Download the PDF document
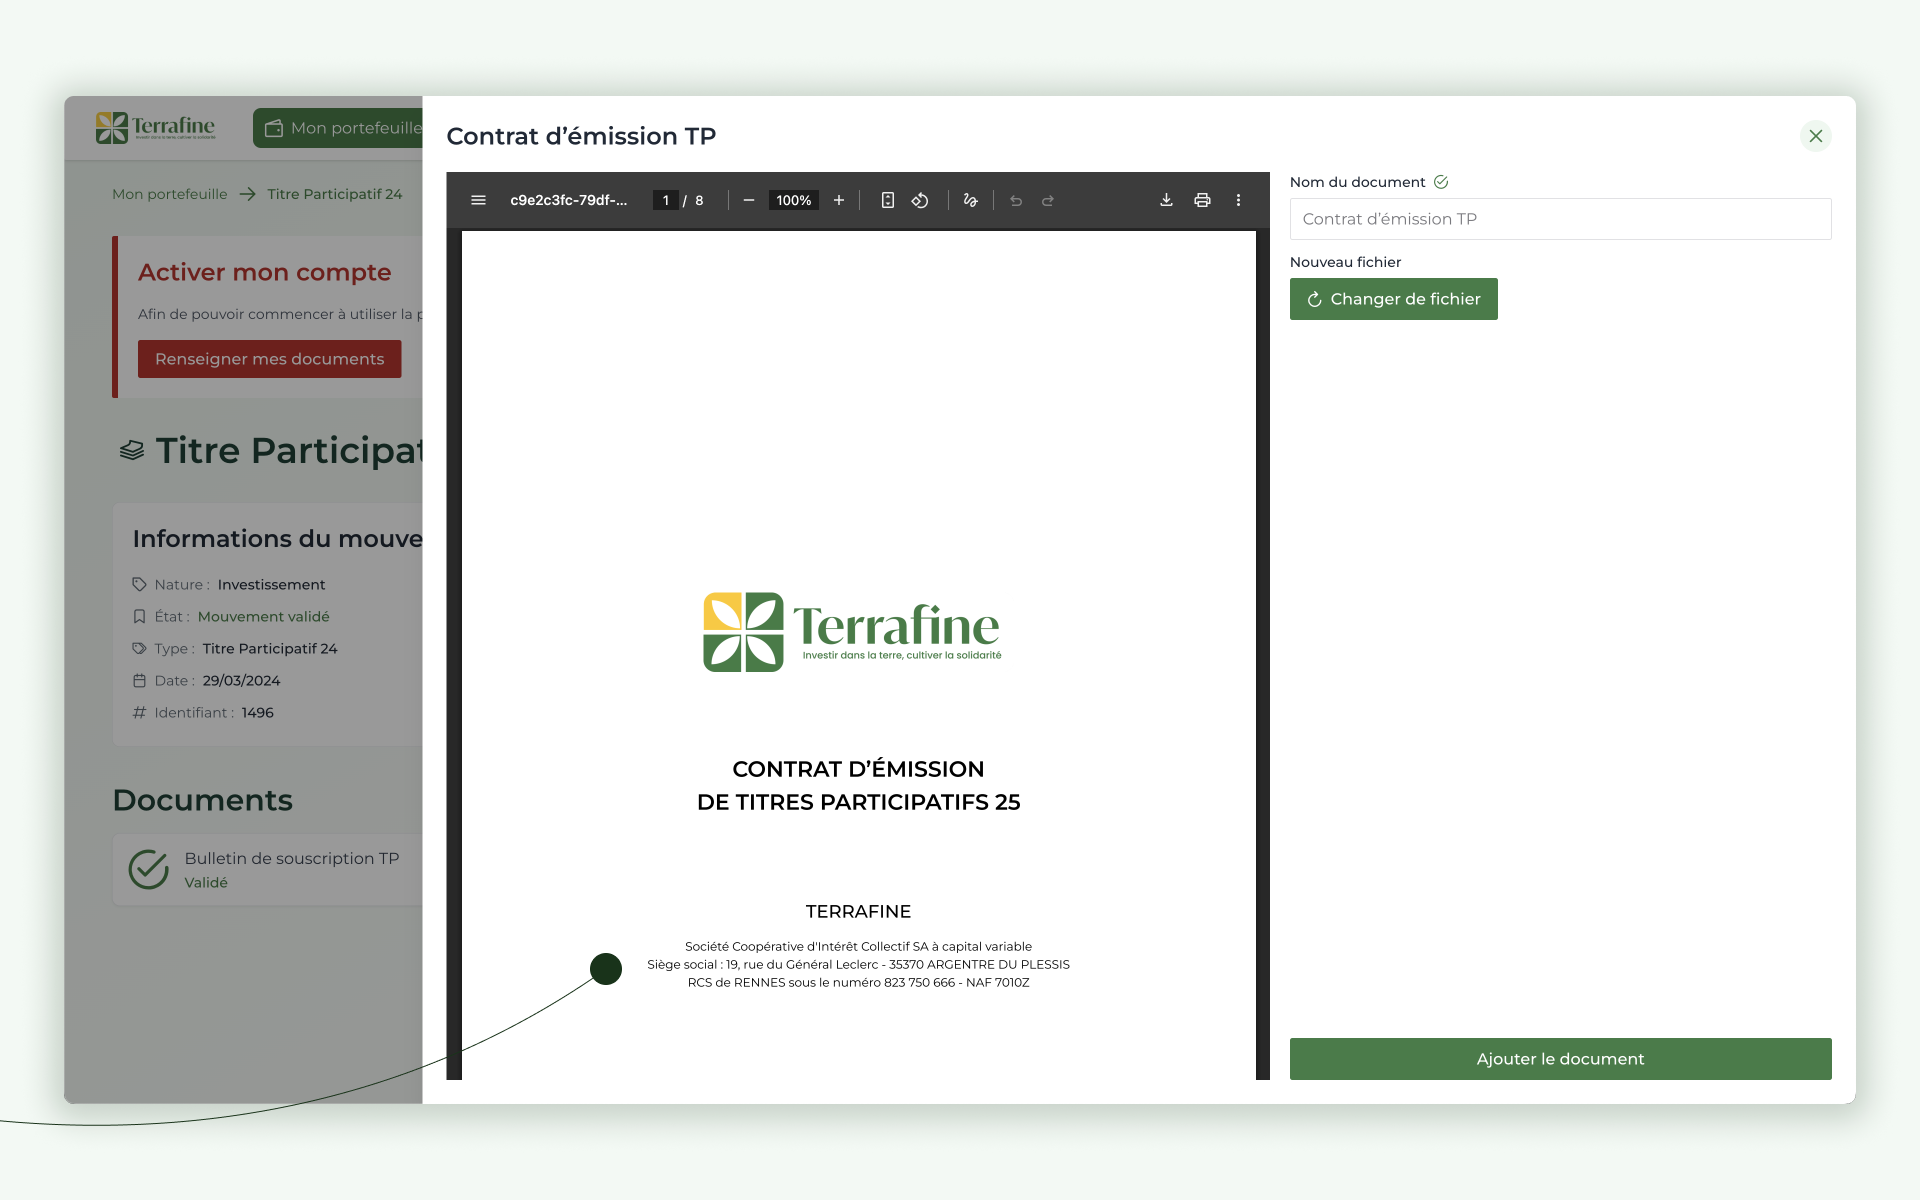 1166,200
